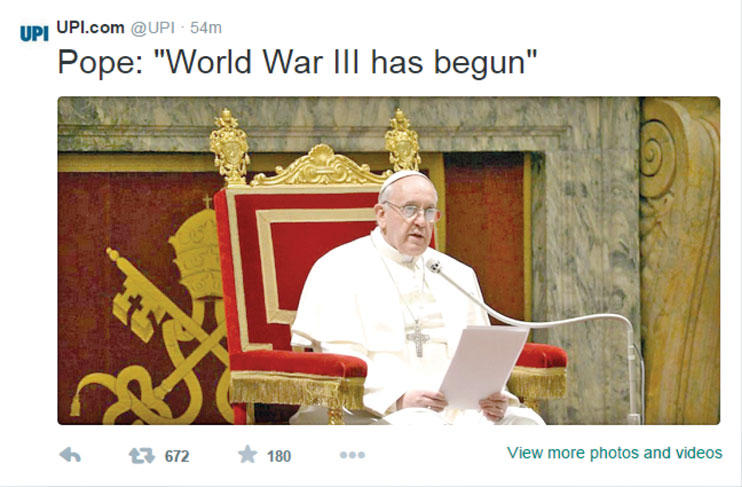The image size is (742, 487).
Task: Click the blue UPI logo avatar
Action: pos(34,33)
